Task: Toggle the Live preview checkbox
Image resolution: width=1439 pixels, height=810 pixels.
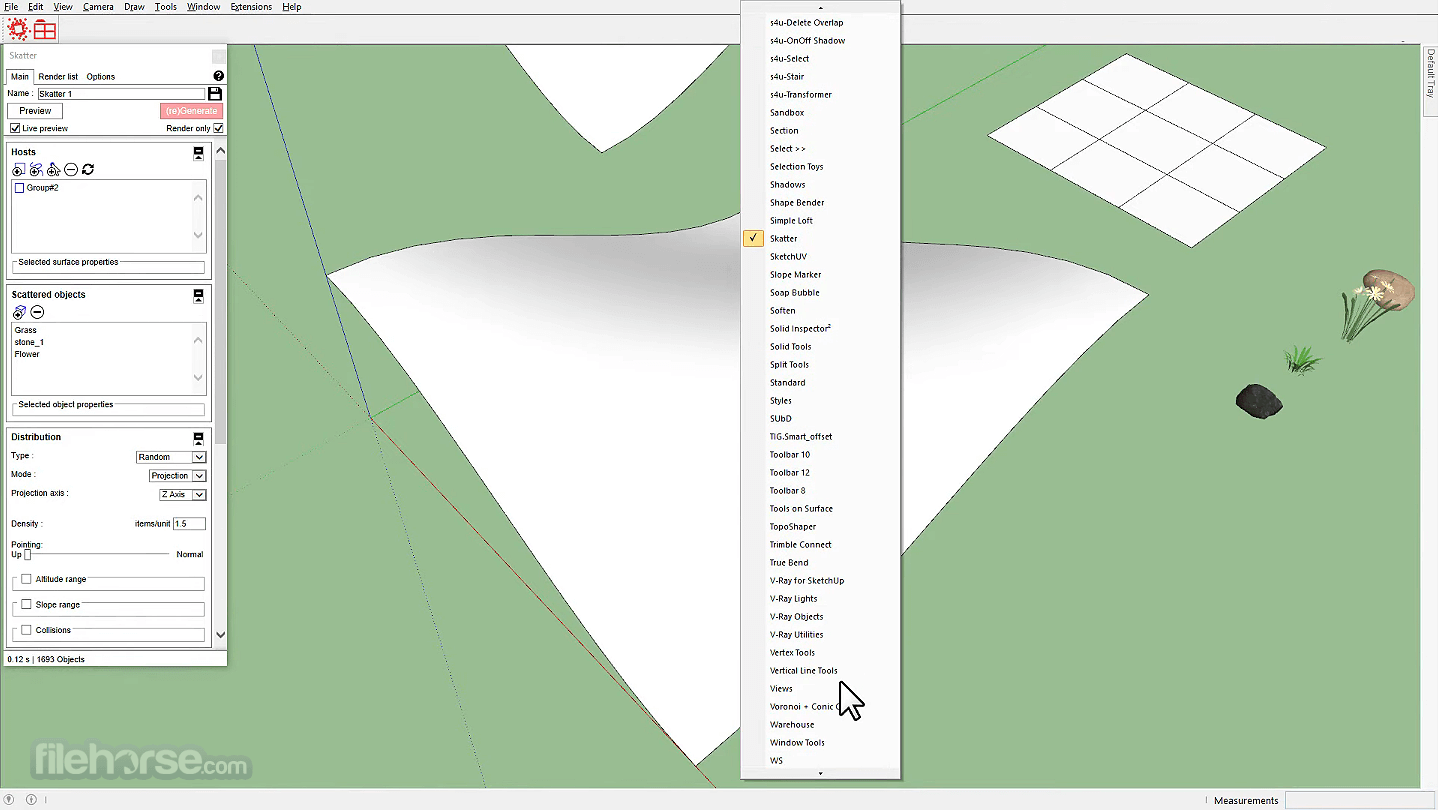Action: tap(15, 128)
